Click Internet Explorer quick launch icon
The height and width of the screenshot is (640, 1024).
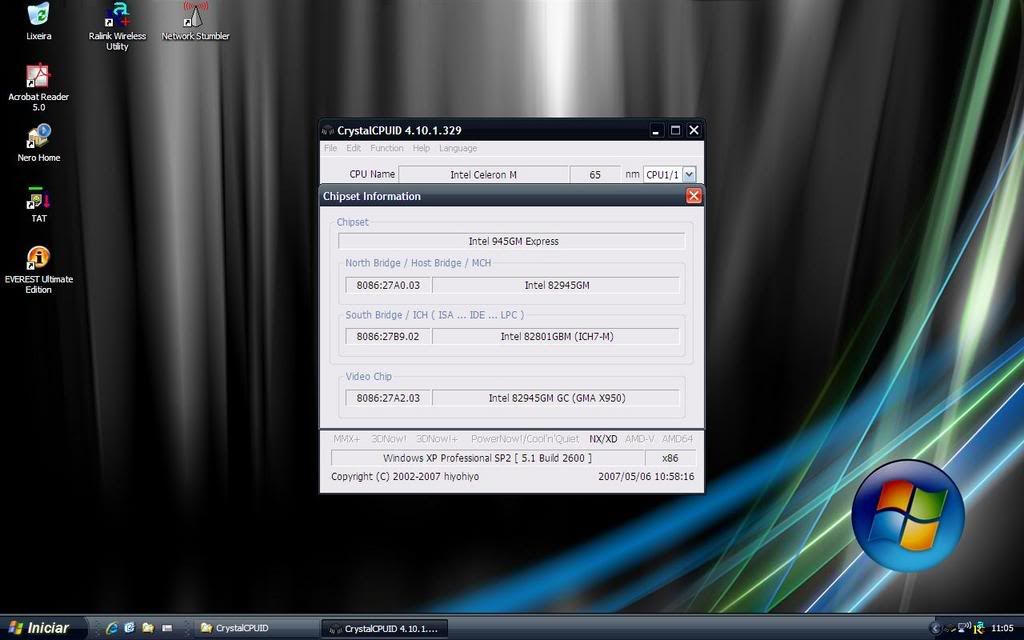(x=112, y=628)
